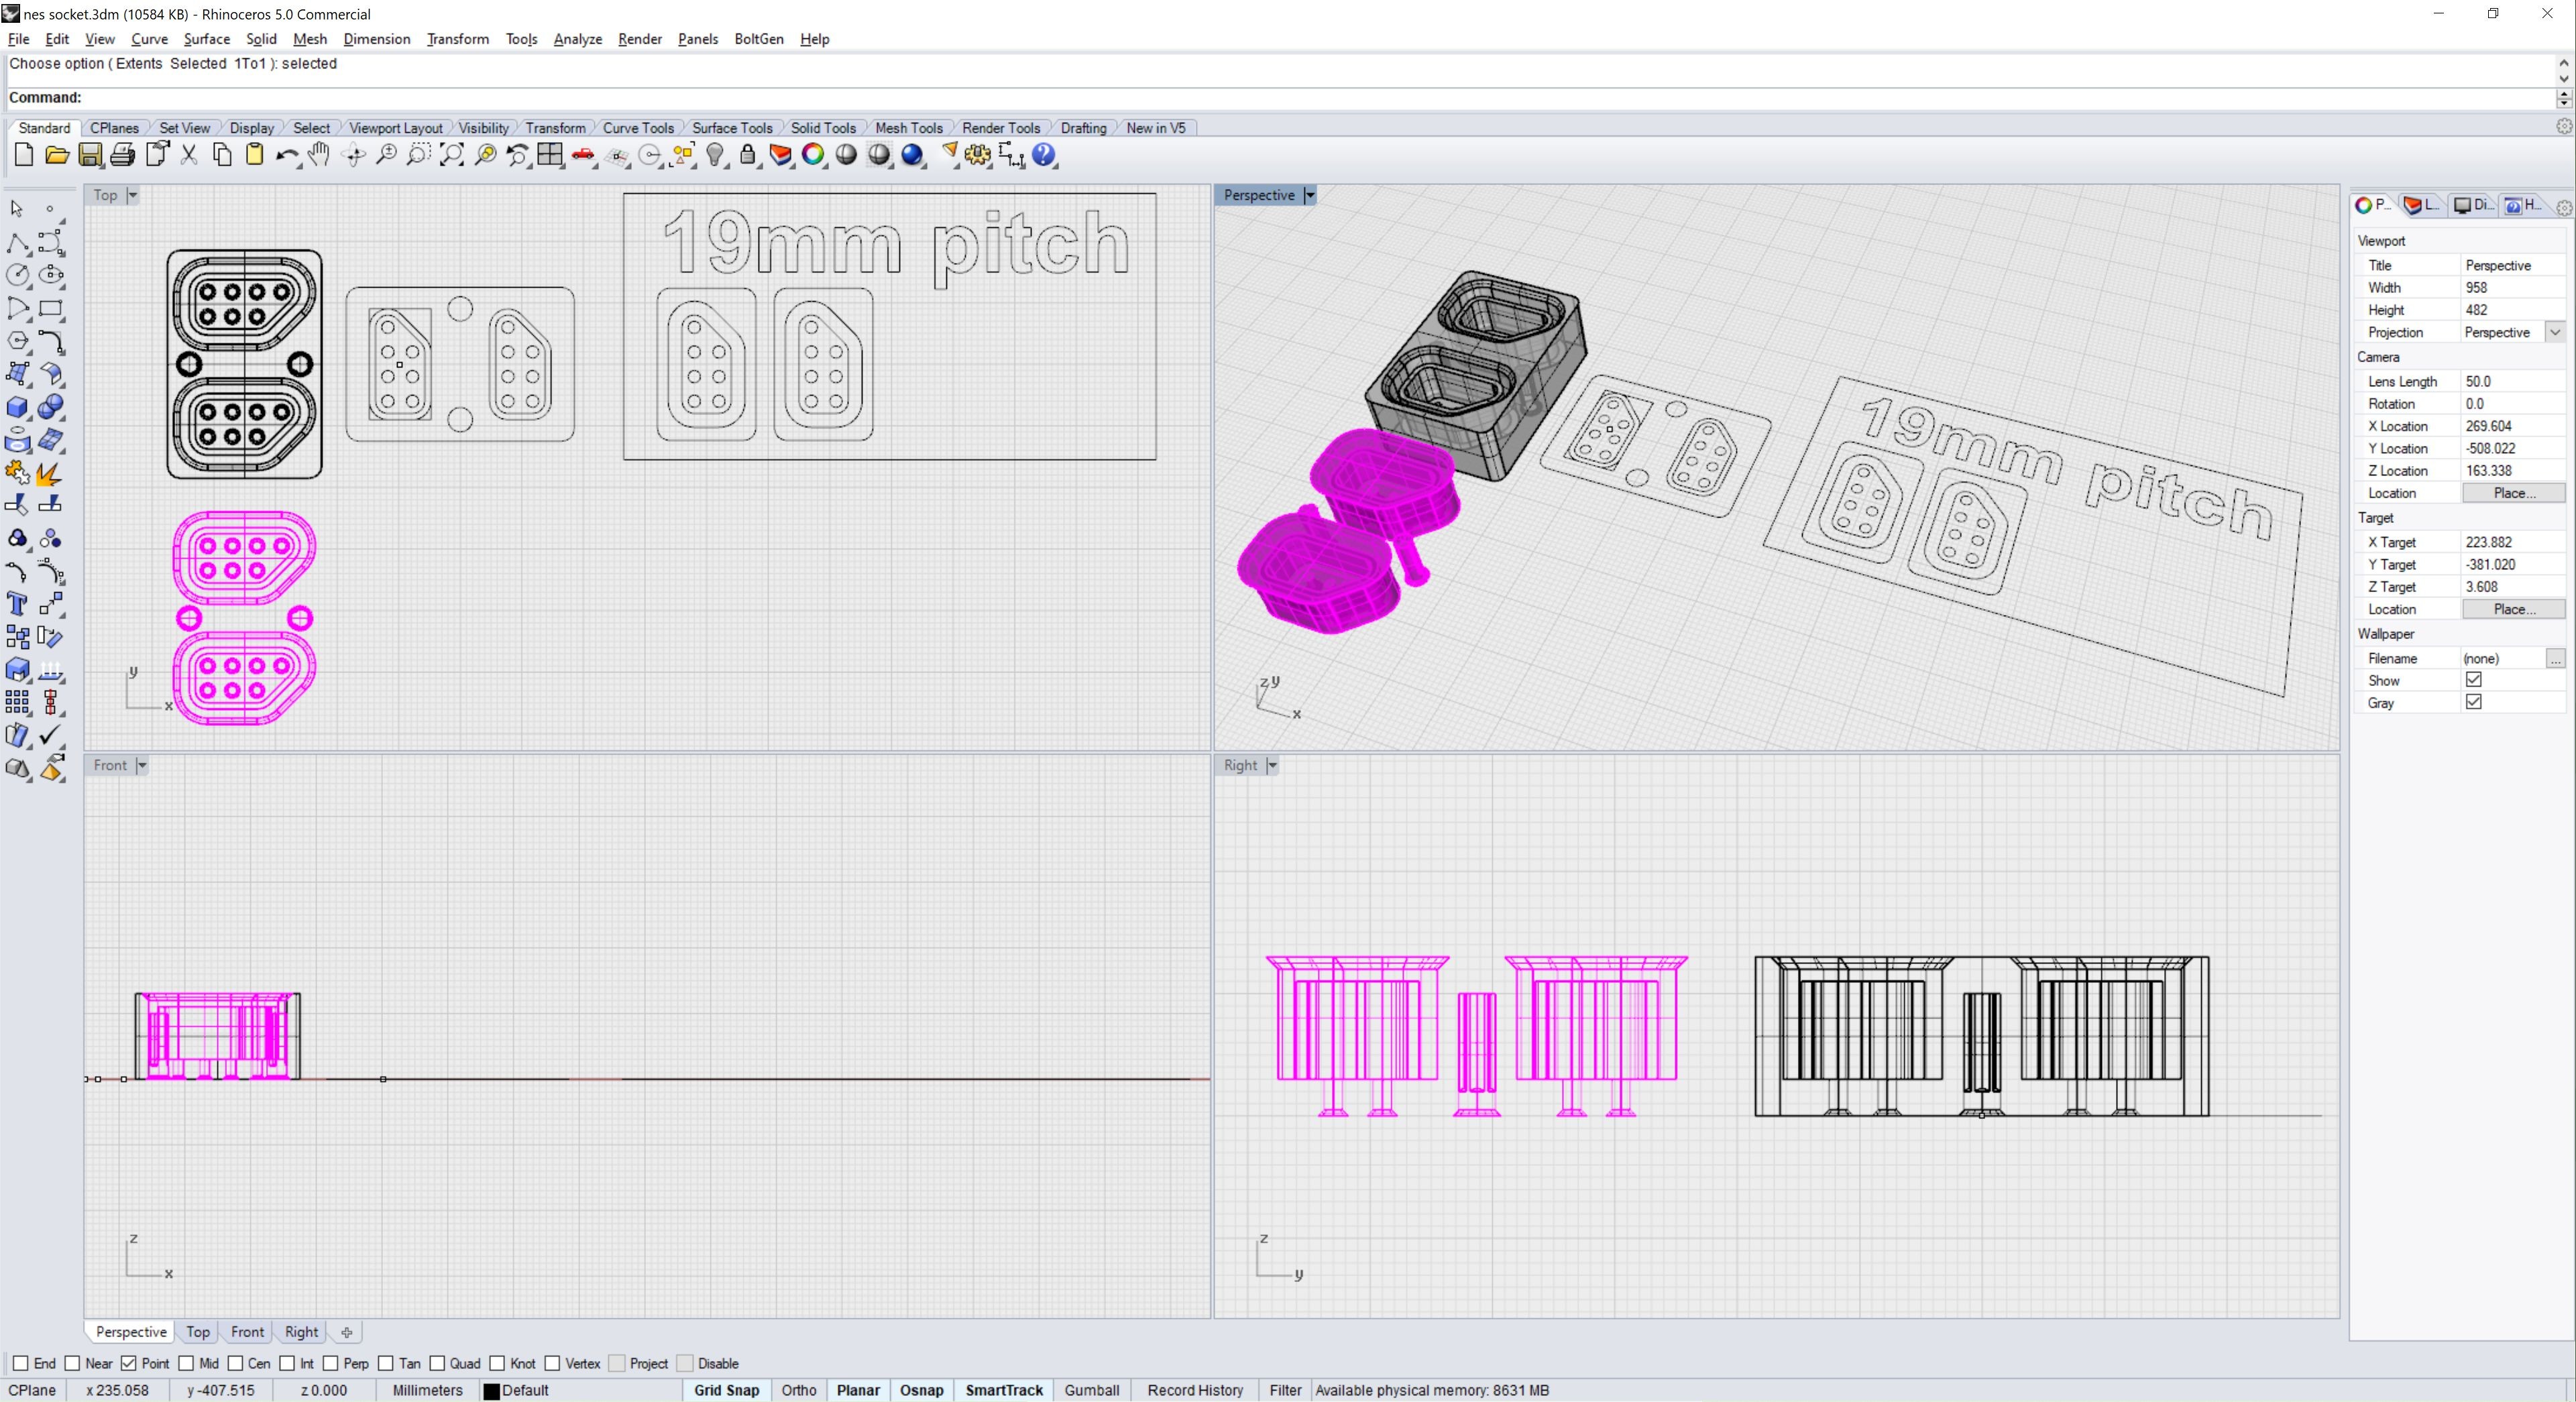The image size is (2576, 1402).
Task: Click the black Default layer color swatch
Action: [x=491, y=1391]
